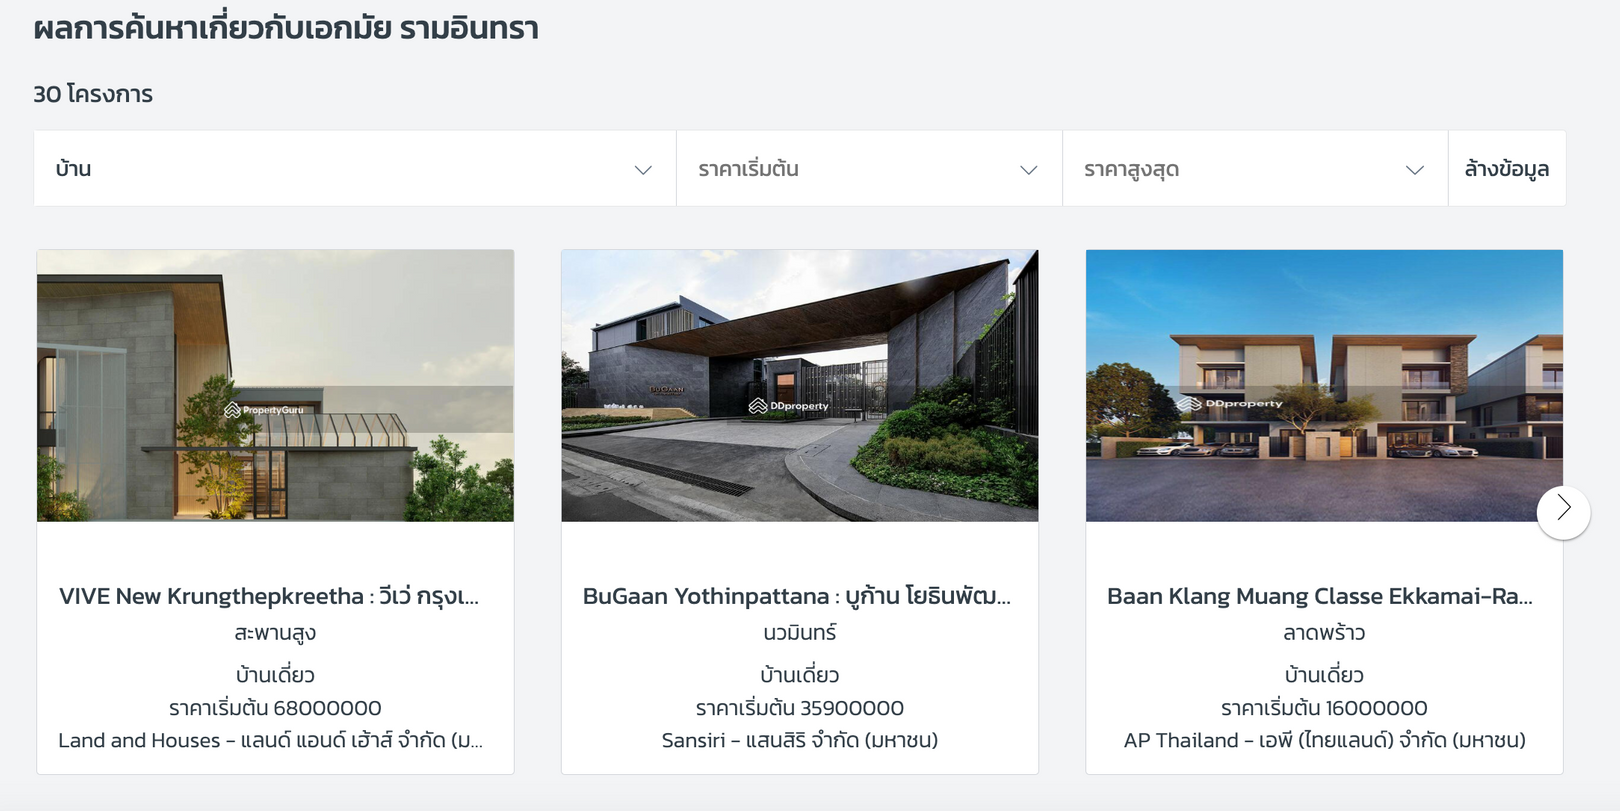Click the BuGaan Yothinpattana title link

point(797,596)
